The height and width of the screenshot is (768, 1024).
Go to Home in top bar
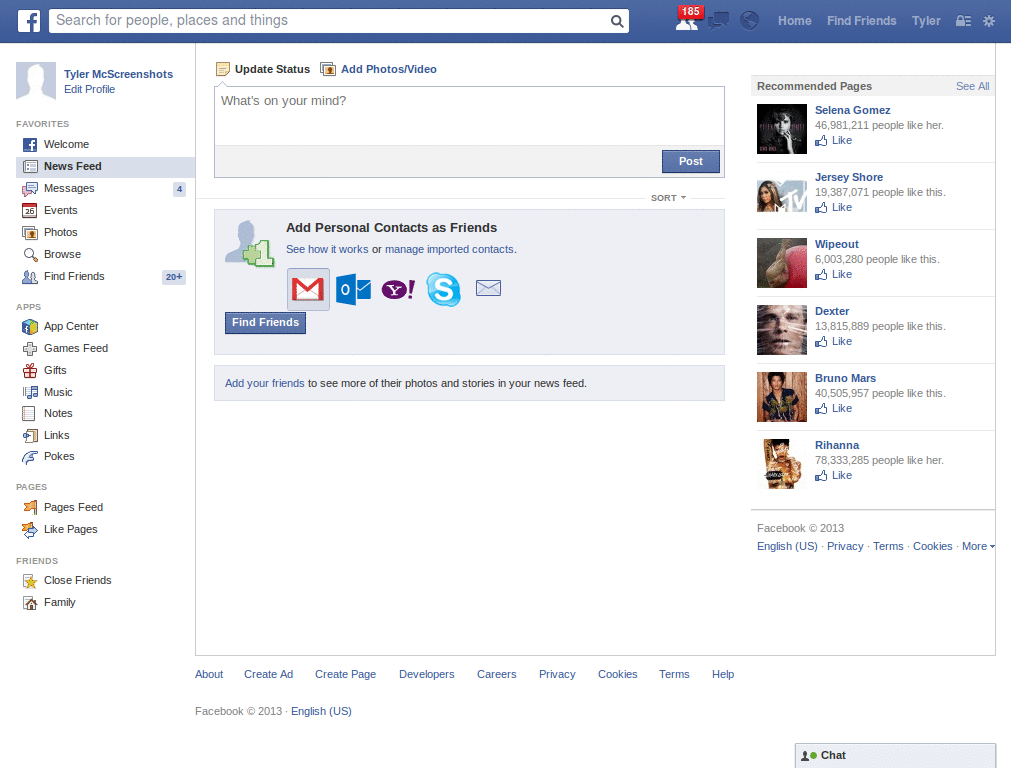[794, 21]
